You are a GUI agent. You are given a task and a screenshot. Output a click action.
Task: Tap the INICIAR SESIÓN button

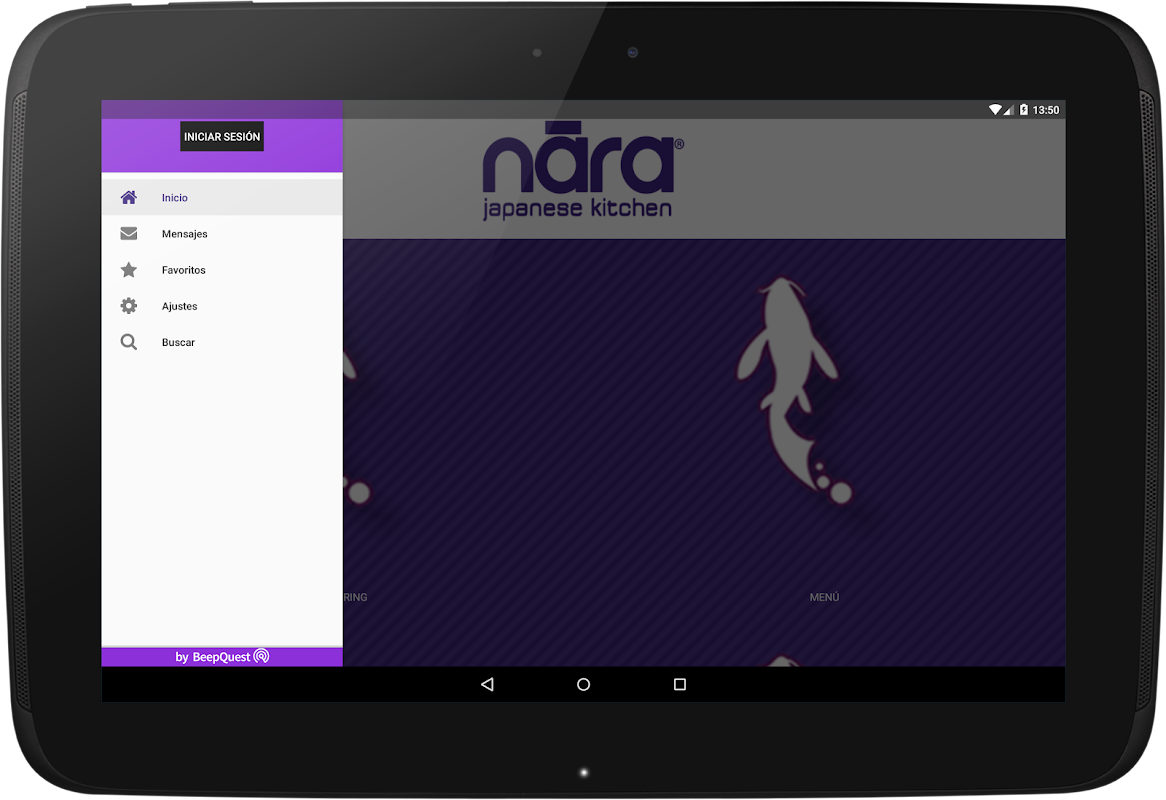[222, 137]
